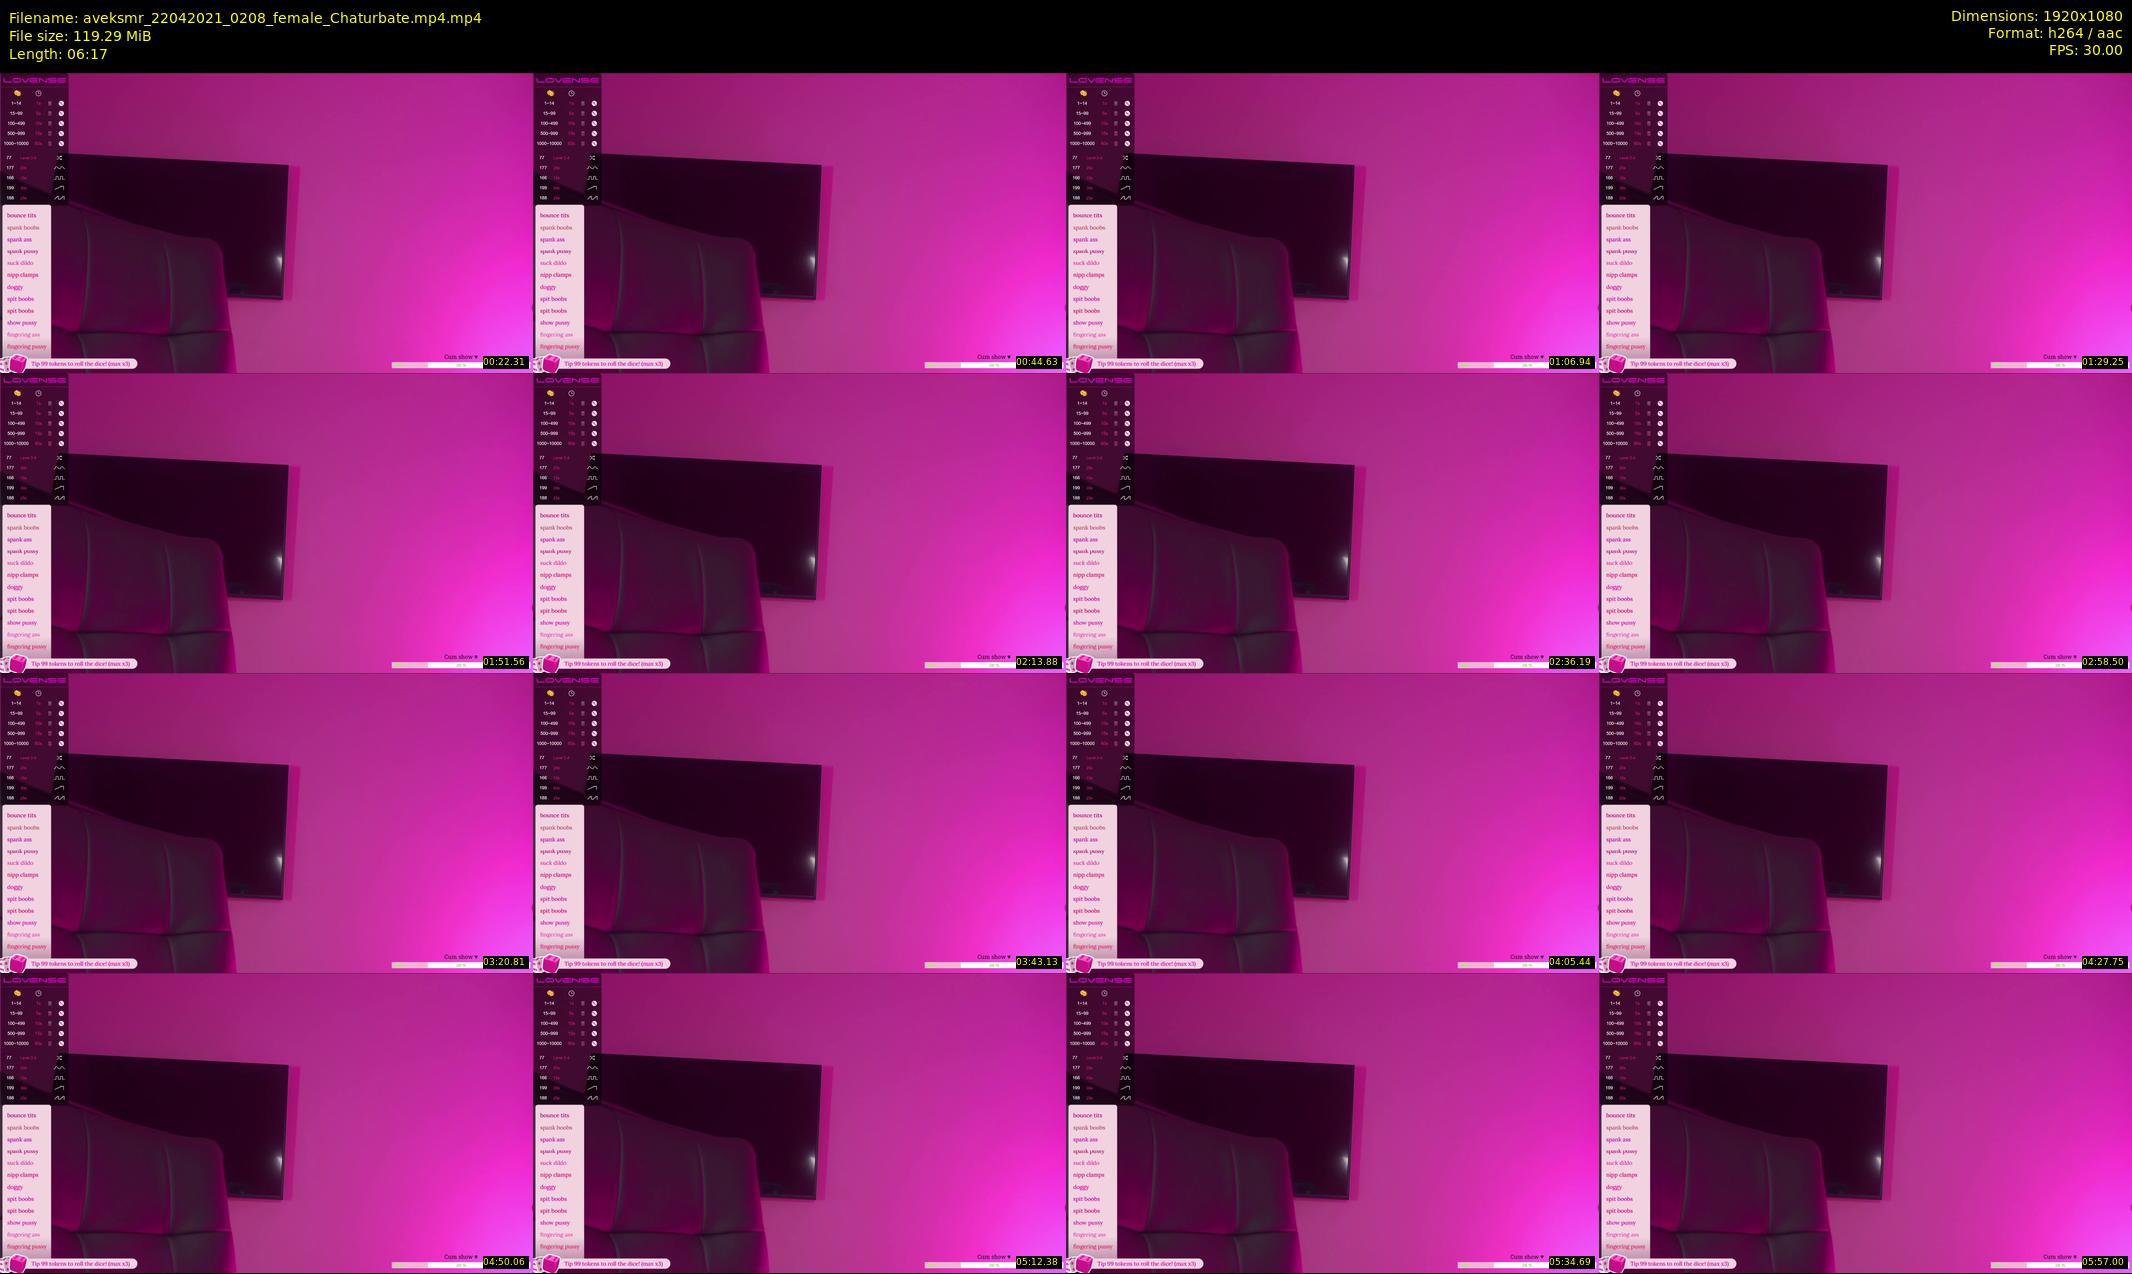Screen dimensions: 2132x1274
Task: Open the frame at timestamp 02:36.19
Action: [x=1332, y=522]
